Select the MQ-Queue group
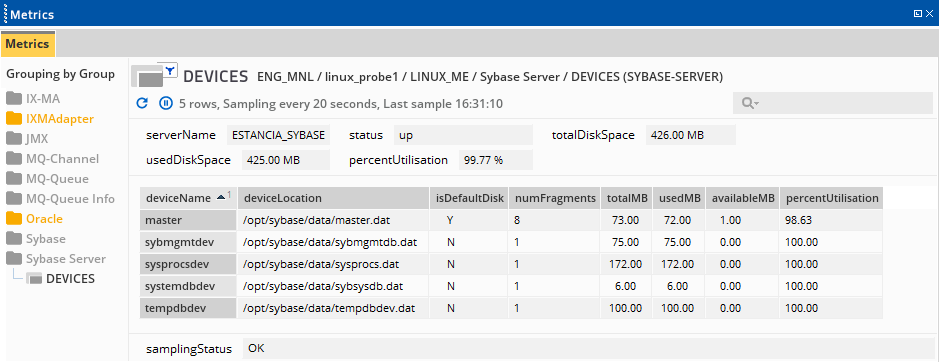Viewport: 939px width, 362px height. (57, 179)
